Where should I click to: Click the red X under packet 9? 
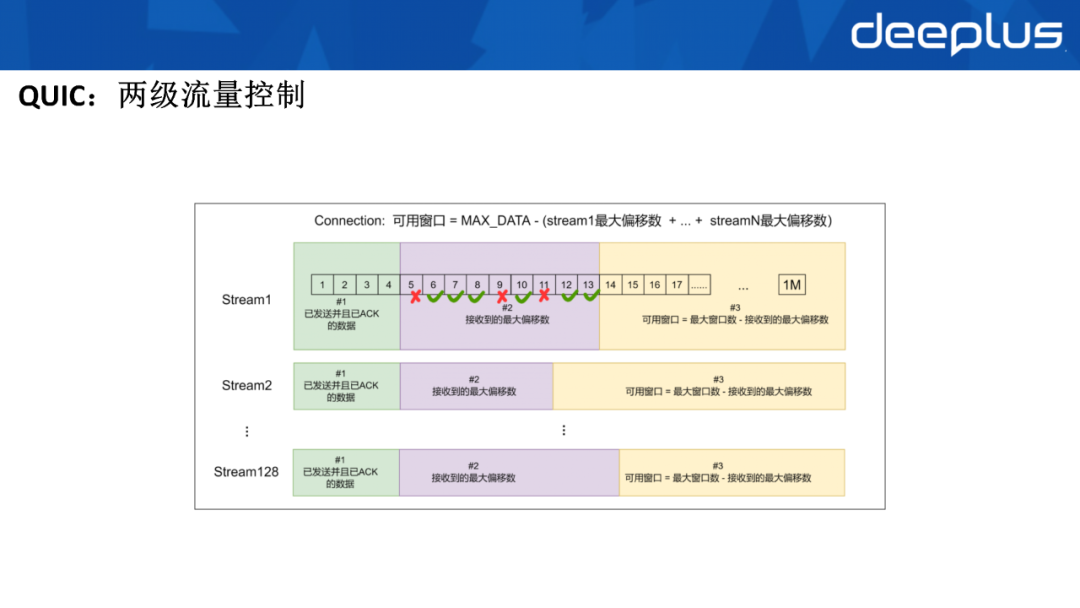click(502, 297)
